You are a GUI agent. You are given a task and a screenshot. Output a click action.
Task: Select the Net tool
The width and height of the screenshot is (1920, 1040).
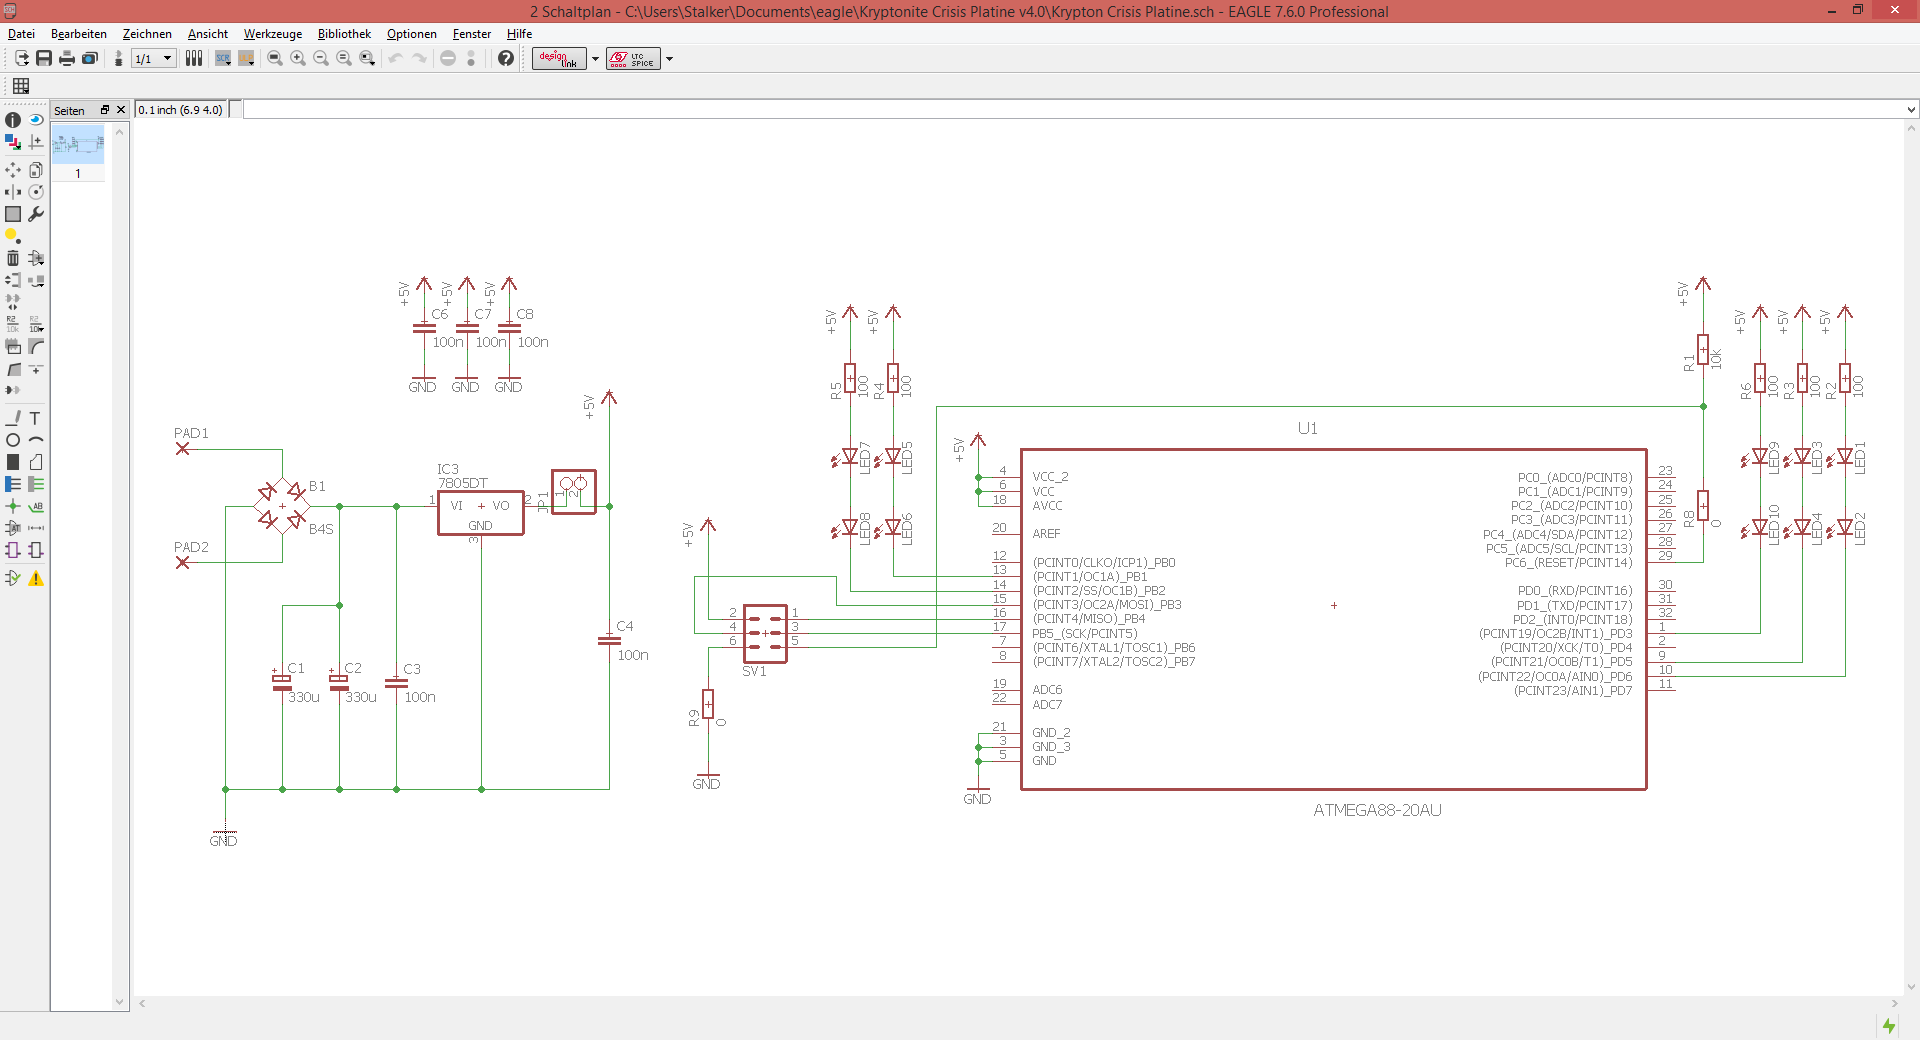pos(36,484)
